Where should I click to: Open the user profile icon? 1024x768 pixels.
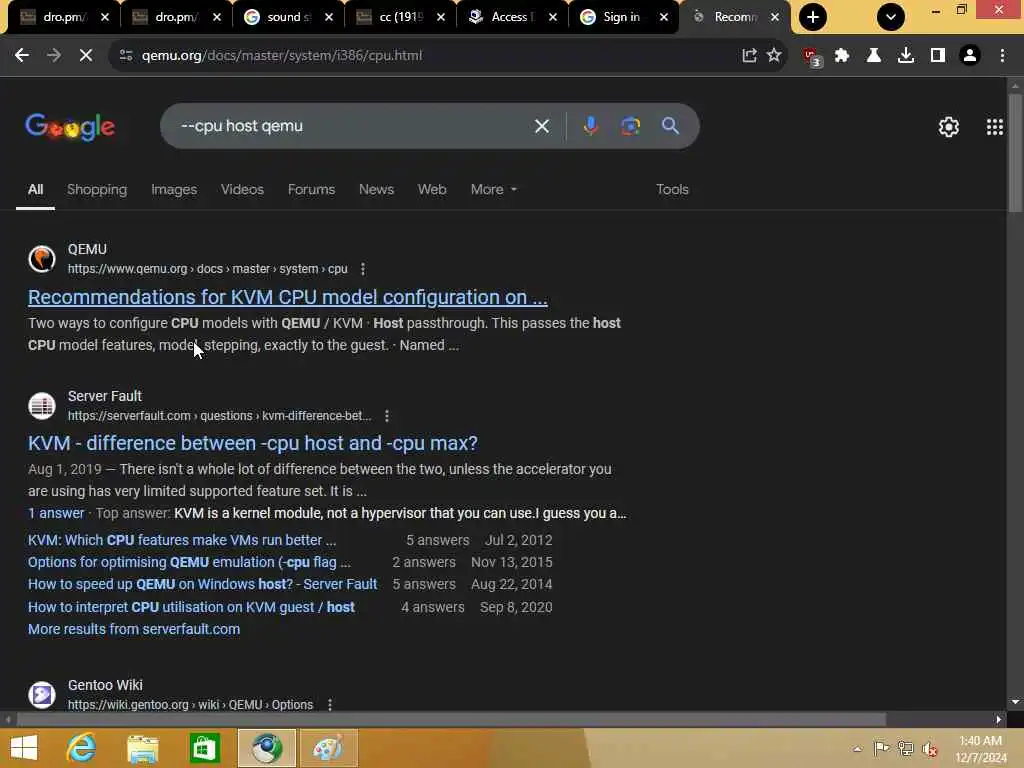point(970,56)
